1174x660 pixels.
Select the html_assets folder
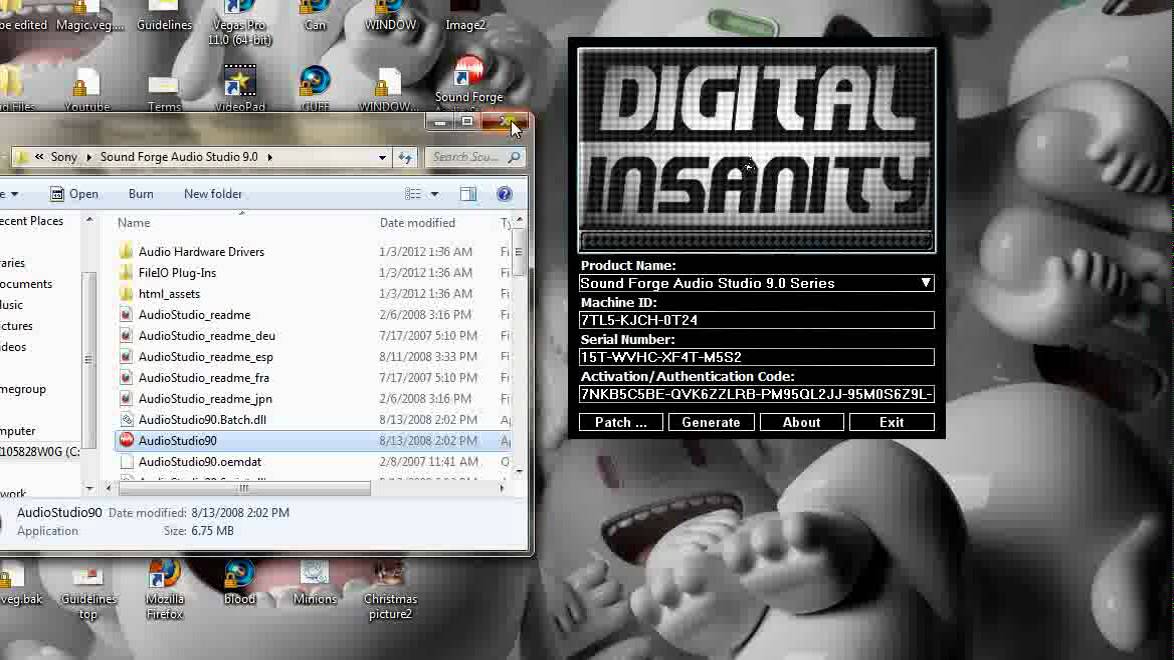[x=169, y=294]
